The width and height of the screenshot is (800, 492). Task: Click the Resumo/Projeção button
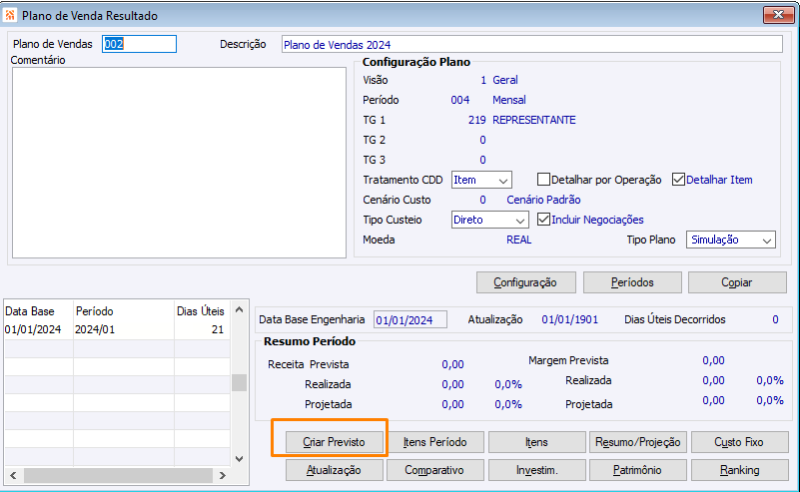(x=638, y=442)
